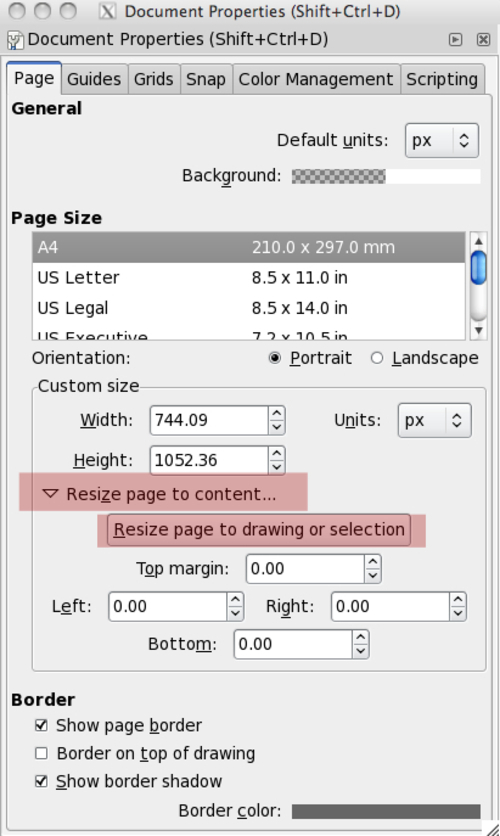The image size is (500, 836).
Task: Switch to the Page tab
Action: [34, 78]
